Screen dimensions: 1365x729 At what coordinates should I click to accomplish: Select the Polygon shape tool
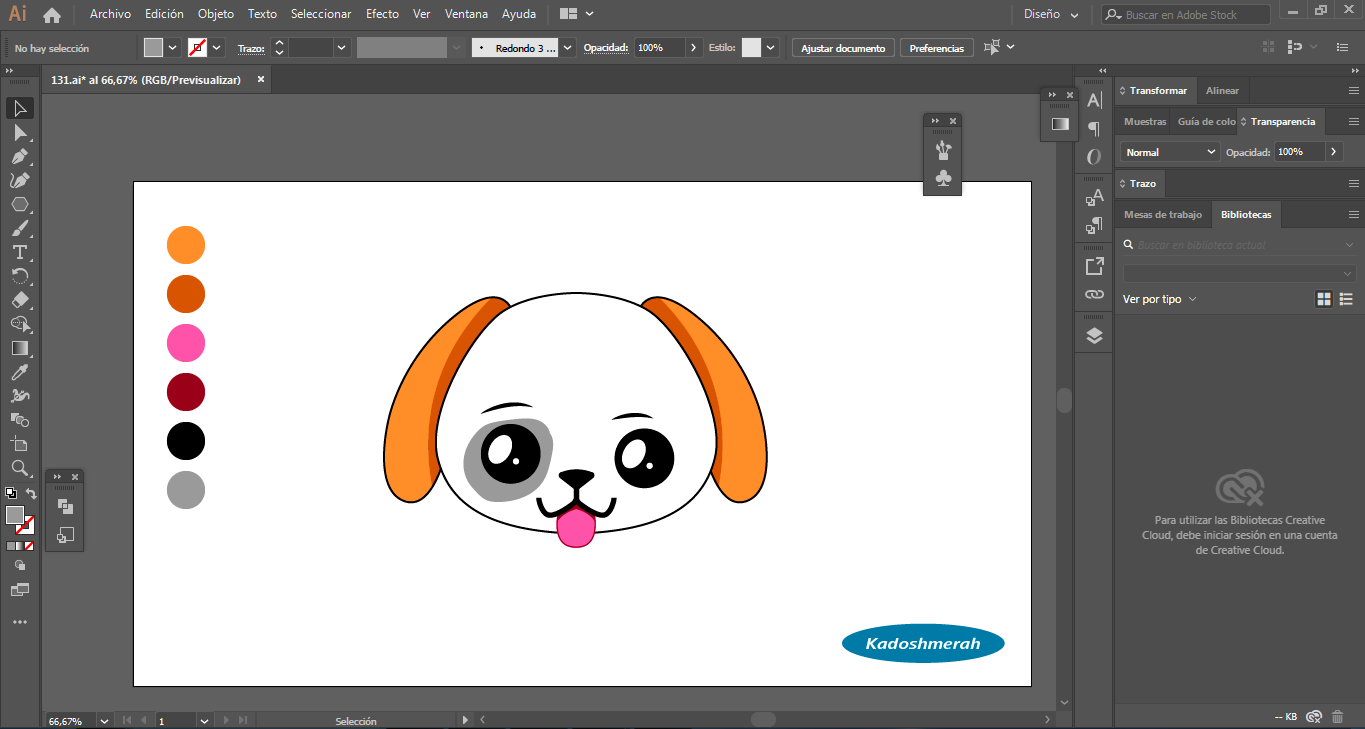(x=19, y=204)
